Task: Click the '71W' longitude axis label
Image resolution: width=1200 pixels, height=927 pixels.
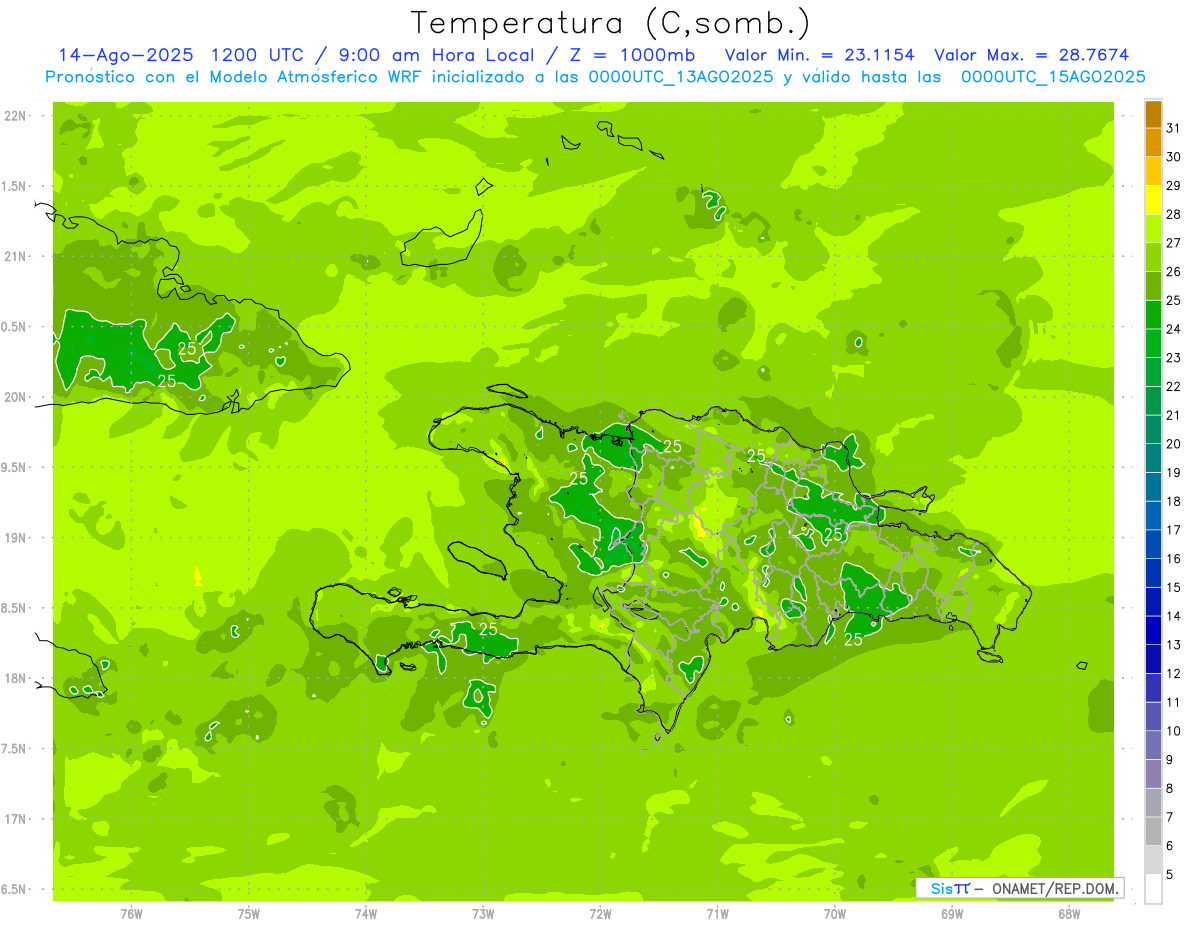Action: point(717,914)
